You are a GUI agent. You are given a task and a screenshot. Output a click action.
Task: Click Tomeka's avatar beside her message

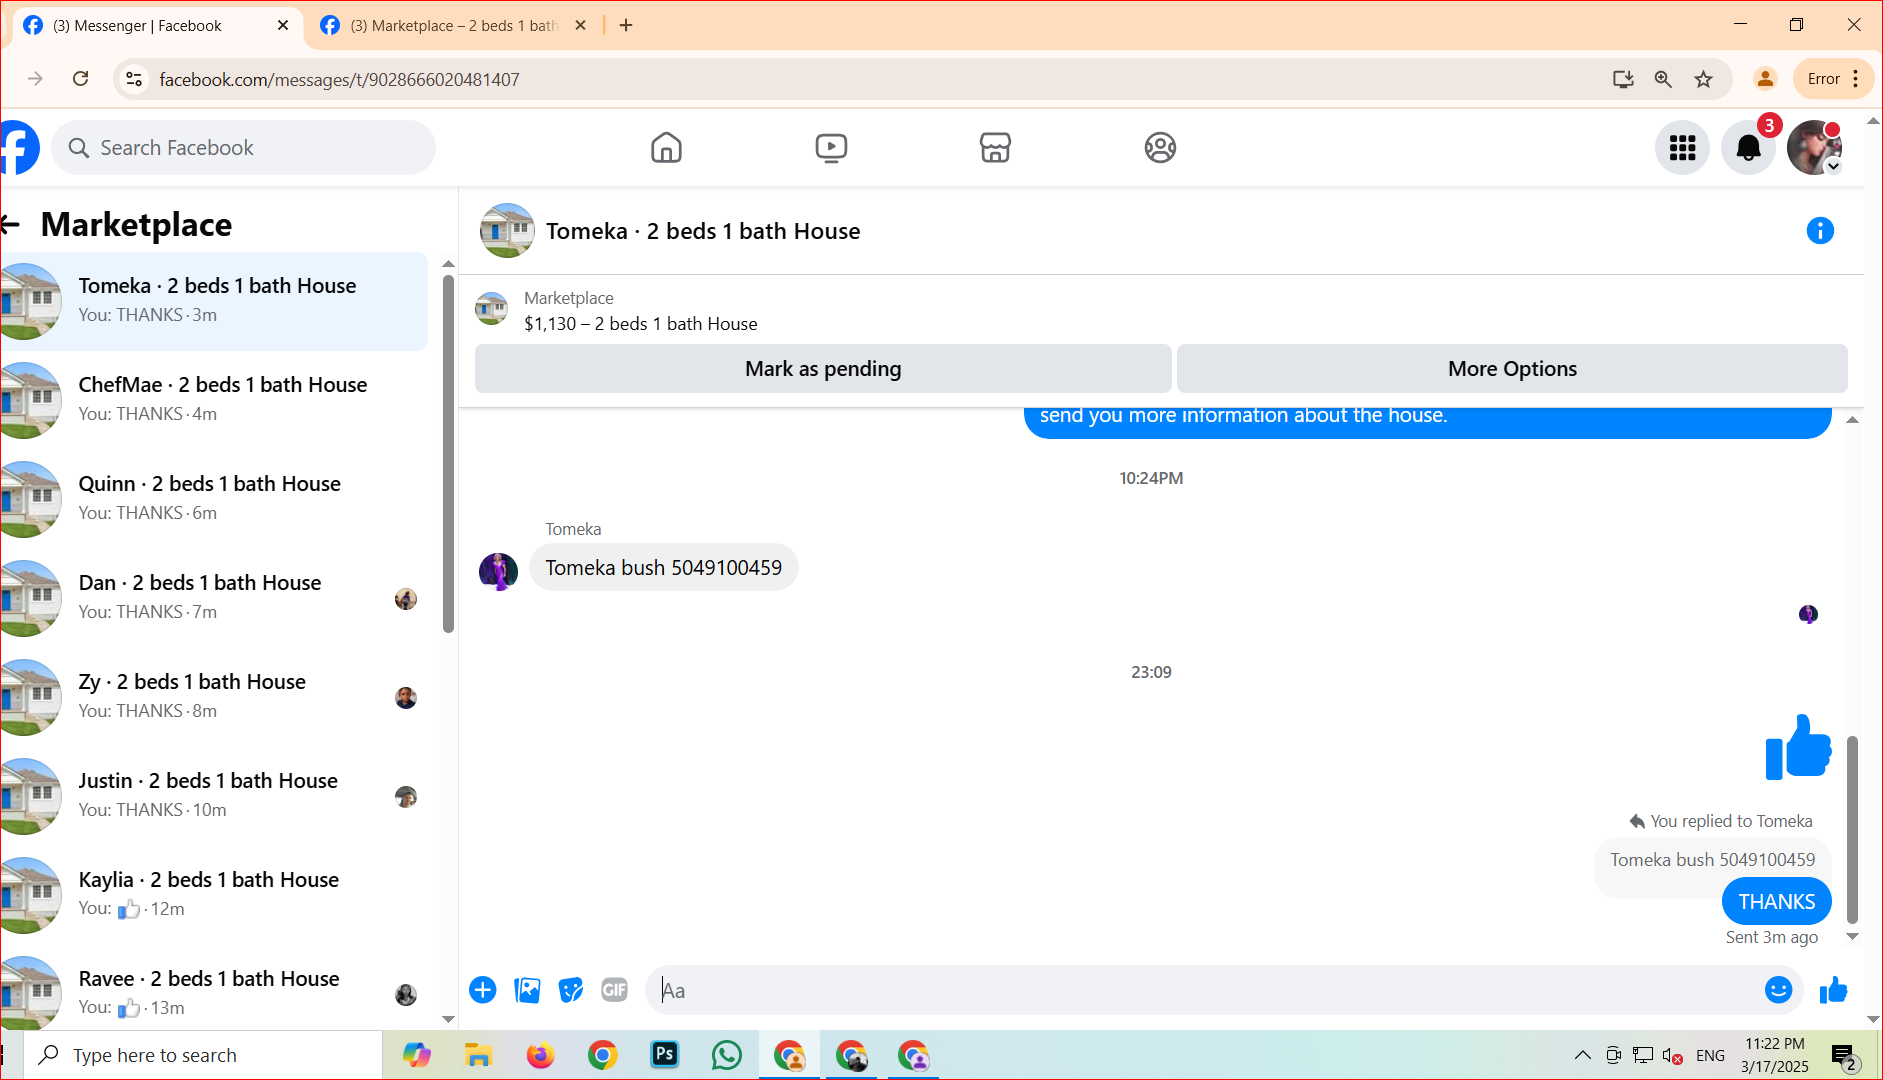click(498, 572)
